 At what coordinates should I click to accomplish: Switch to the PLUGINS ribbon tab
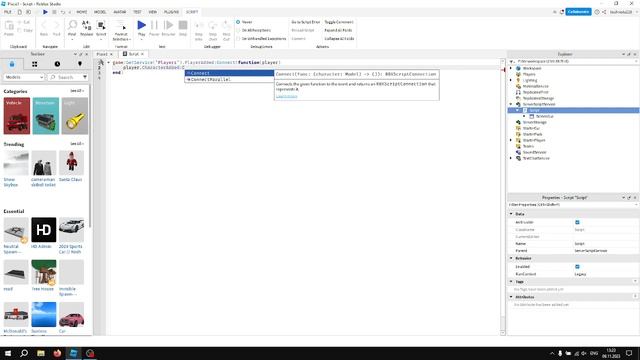click(171, 12)
